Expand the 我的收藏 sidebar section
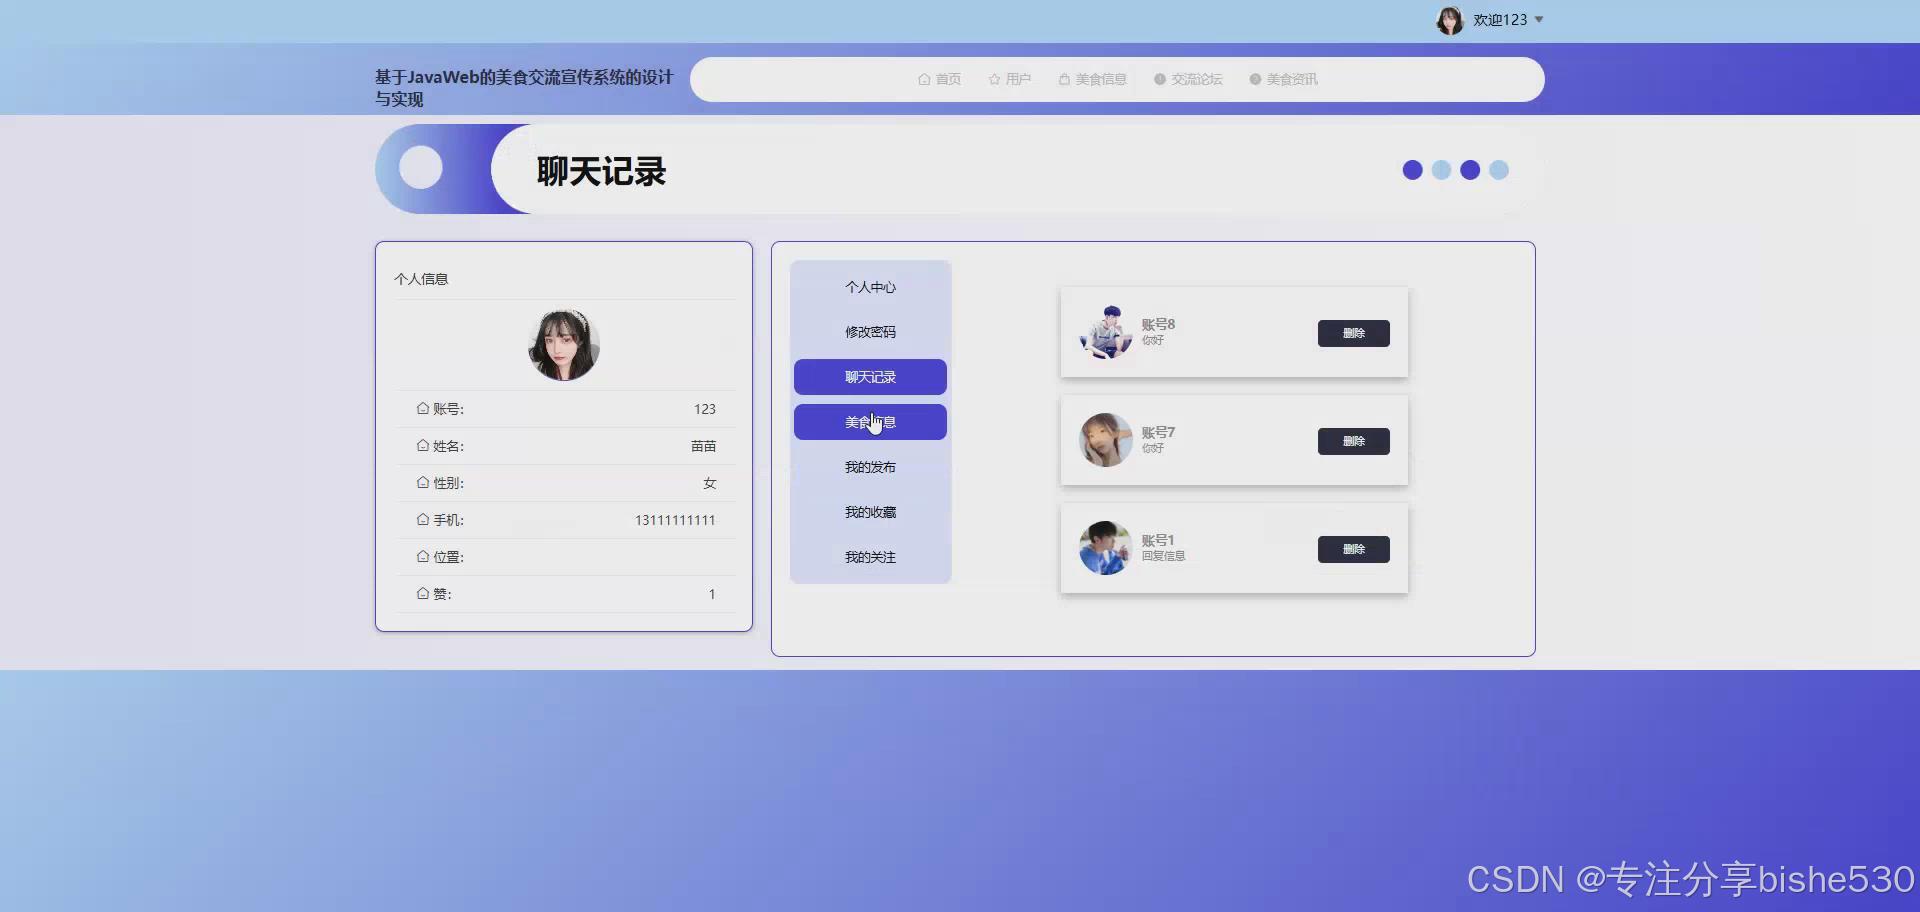The image size is (1920, 912). click(869, 511)
